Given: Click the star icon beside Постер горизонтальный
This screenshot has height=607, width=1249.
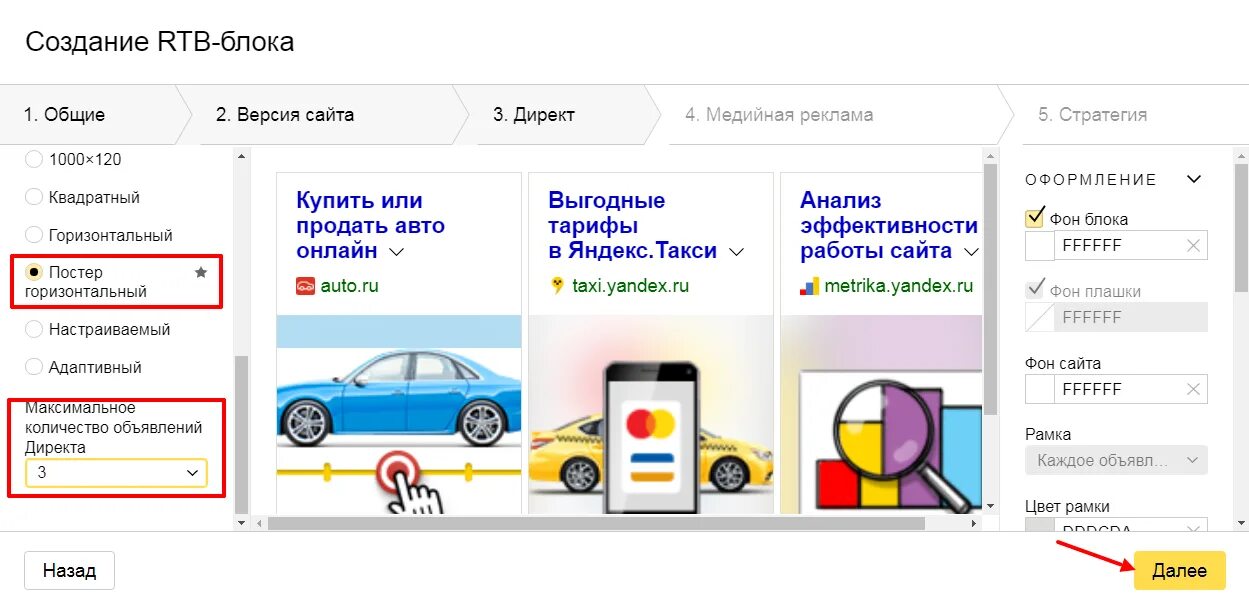Looking at the screenshot, I should click(x=201, y=272).
